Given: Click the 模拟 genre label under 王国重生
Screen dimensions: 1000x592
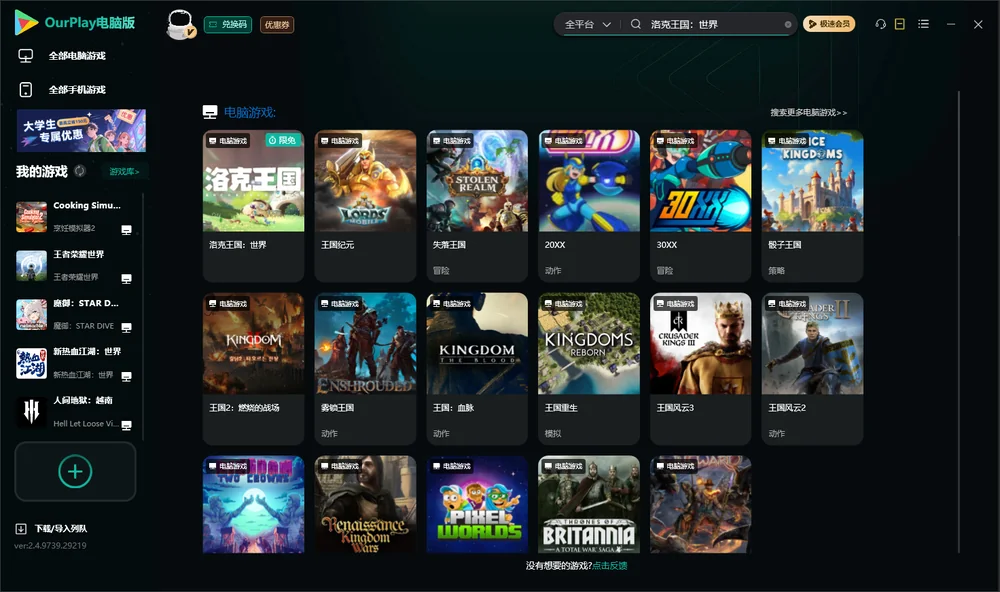Looking at the screenshot, I should click(x=553, y=433).
